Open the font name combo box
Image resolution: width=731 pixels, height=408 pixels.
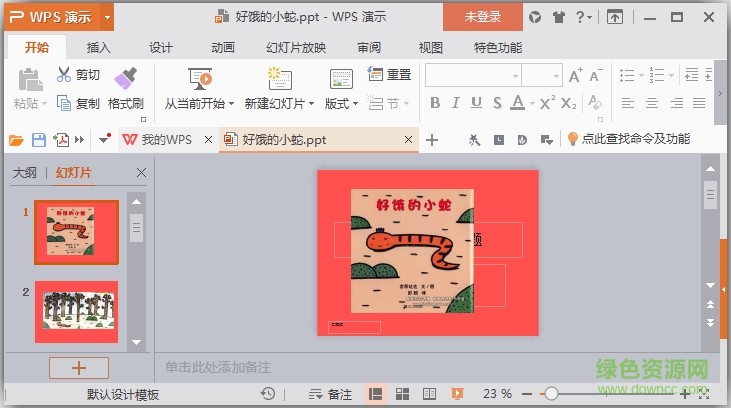(x=472, y=75)
